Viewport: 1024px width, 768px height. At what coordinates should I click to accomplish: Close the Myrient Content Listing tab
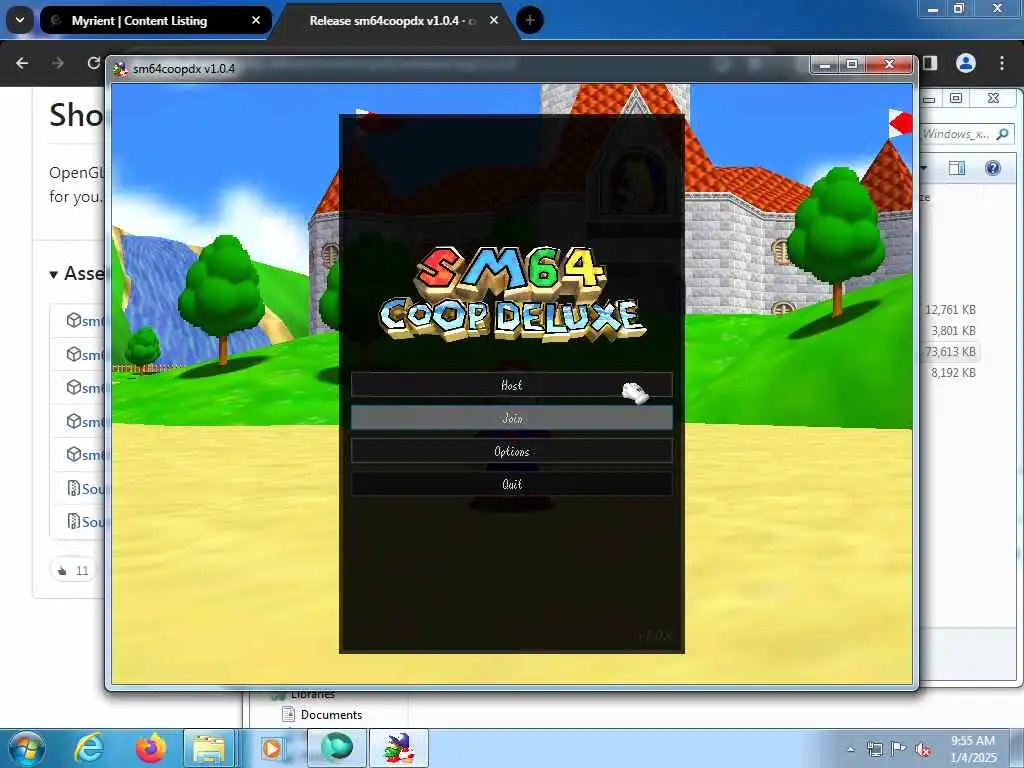tap(256, 20)
